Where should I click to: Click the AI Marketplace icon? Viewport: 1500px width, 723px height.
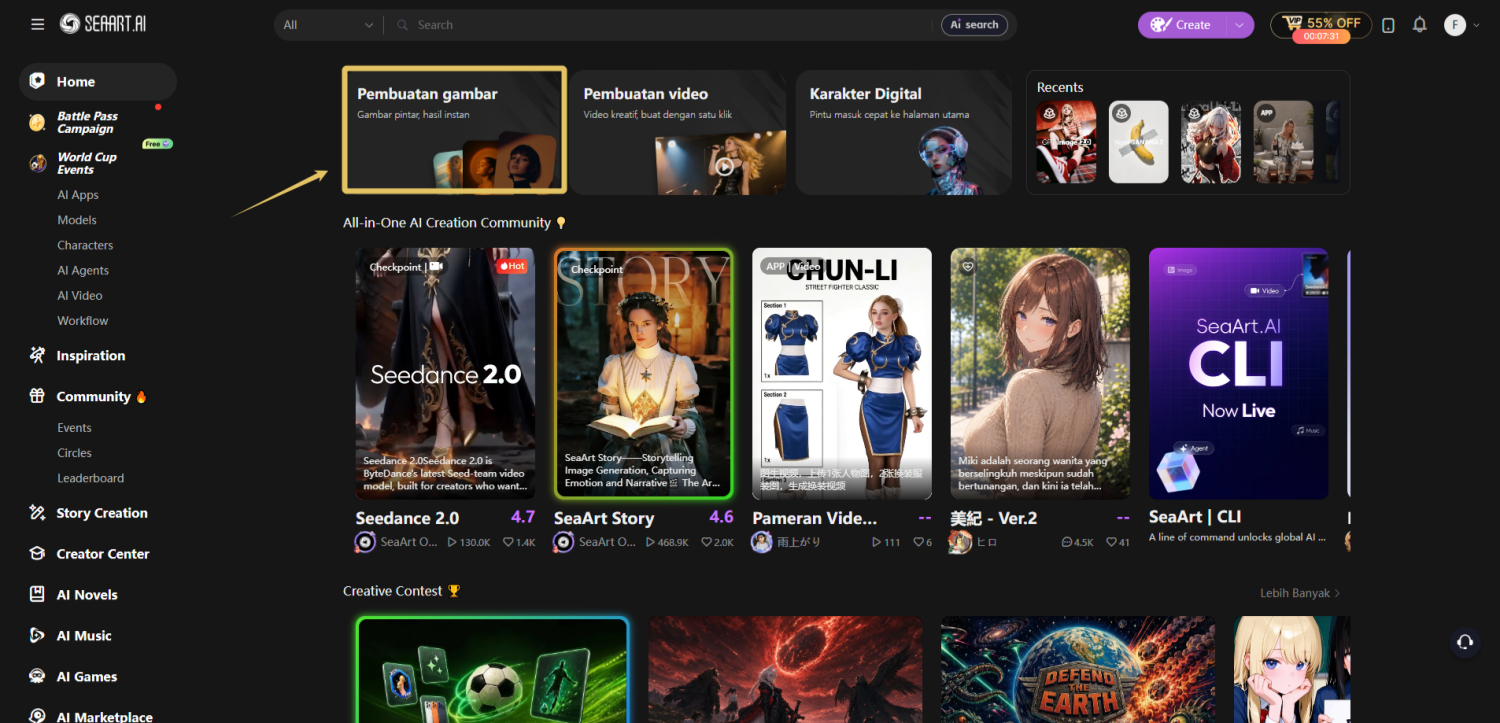point(37,716)
